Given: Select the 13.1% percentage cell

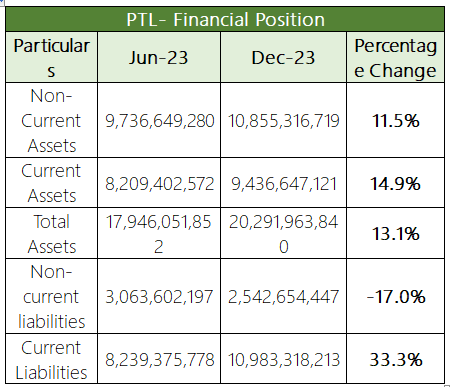Looking at the screenshot, I should click(395, 233).
